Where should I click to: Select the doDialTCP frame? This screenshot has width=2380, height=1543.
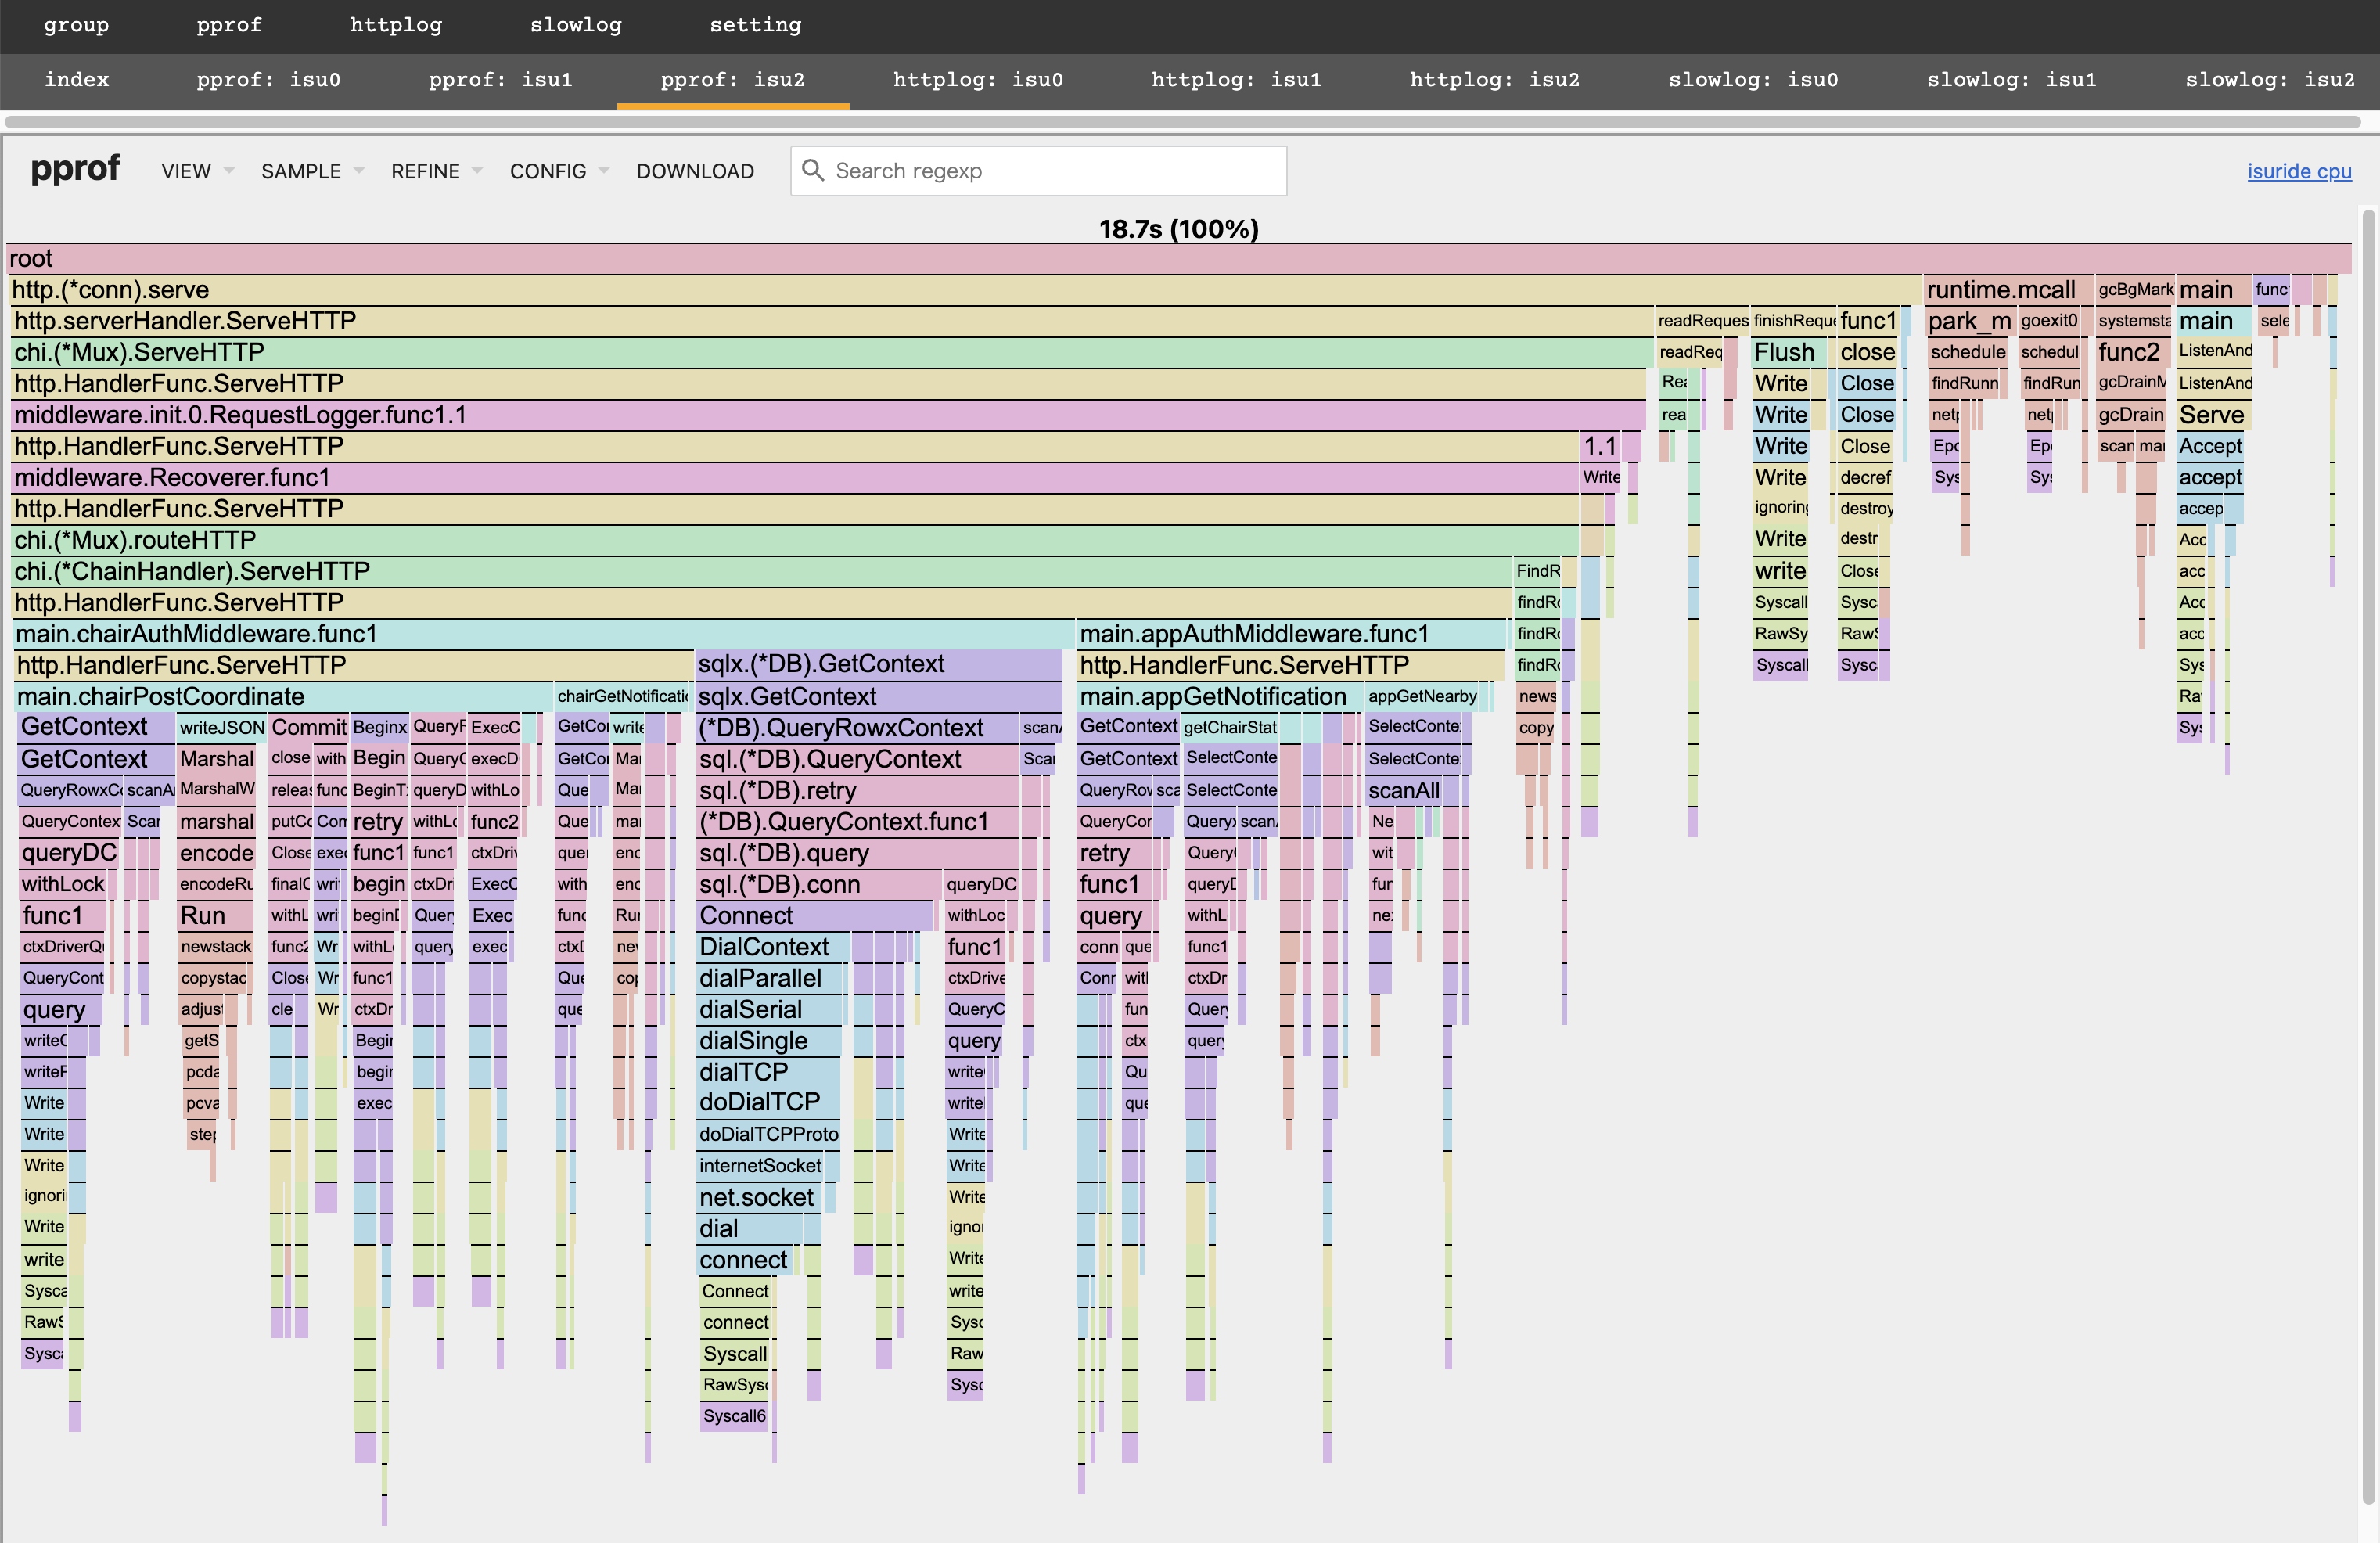(x=768, y=1102)
